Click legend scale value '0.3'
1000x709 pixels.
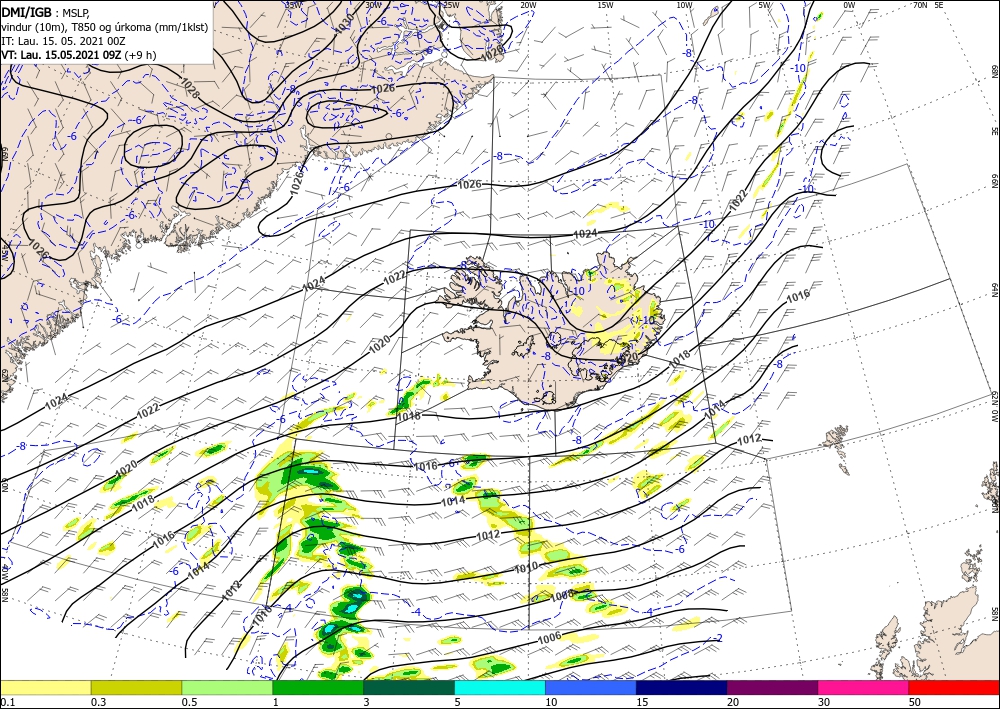click(98, 702)
